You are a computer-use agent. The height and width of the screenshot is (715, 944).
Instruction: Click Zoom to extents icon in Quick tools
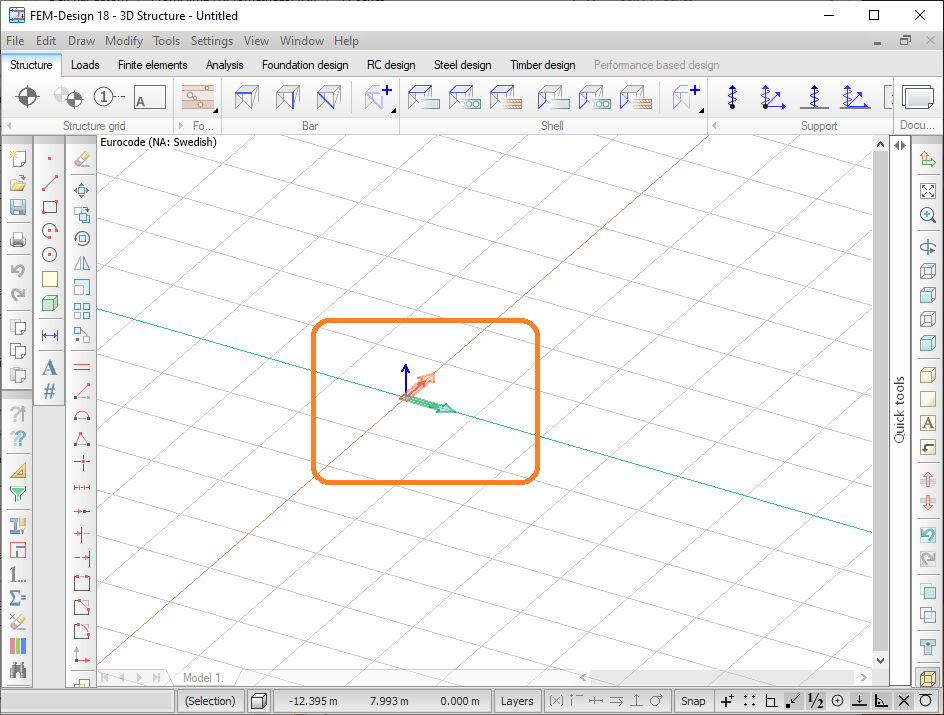pos(928,191)
